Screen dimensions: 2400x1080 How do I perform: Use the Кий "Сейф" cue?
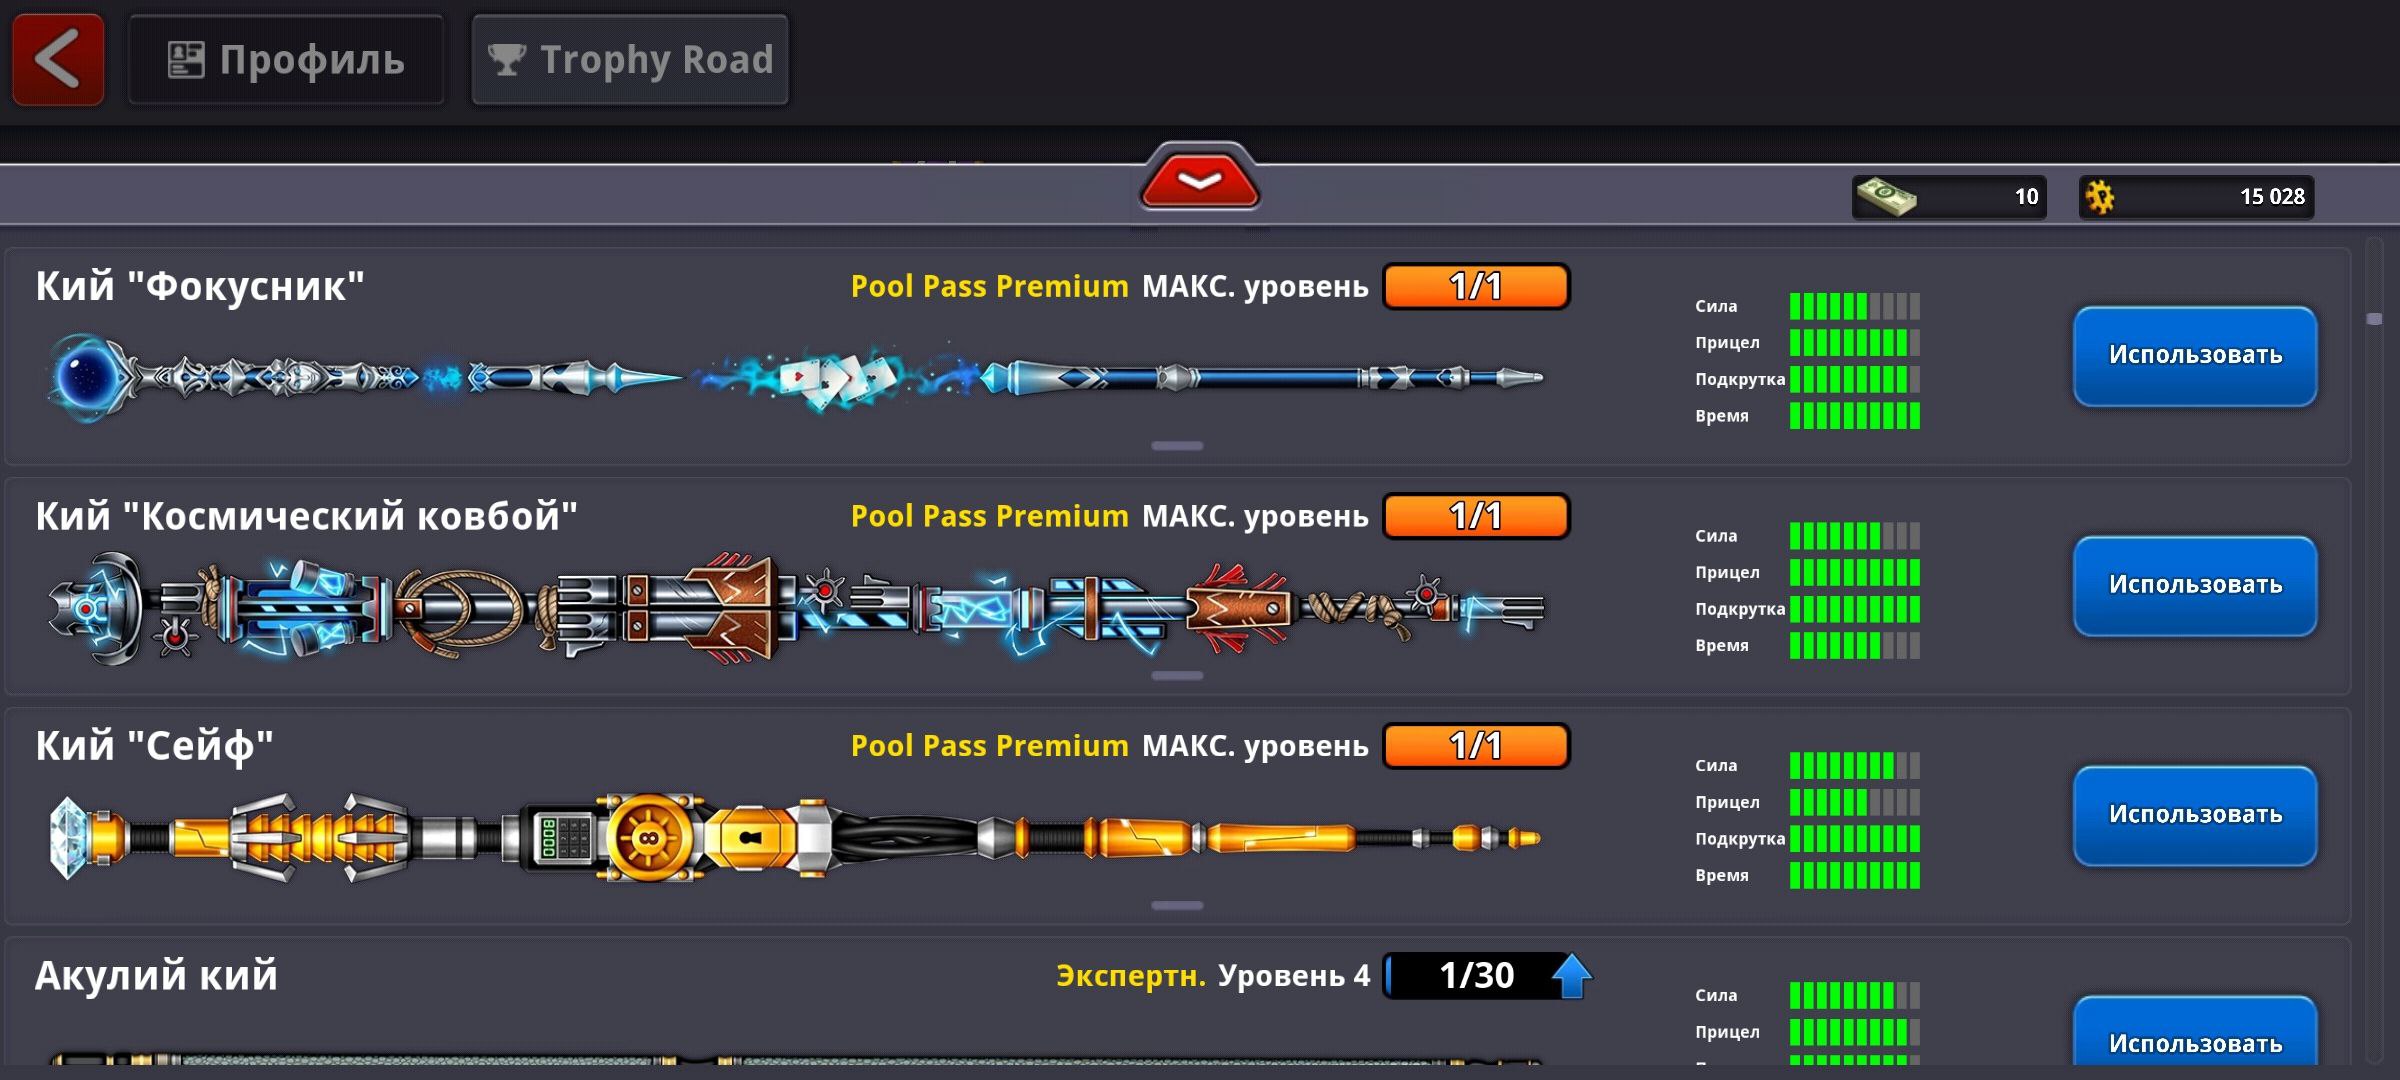click(2195, 816)
